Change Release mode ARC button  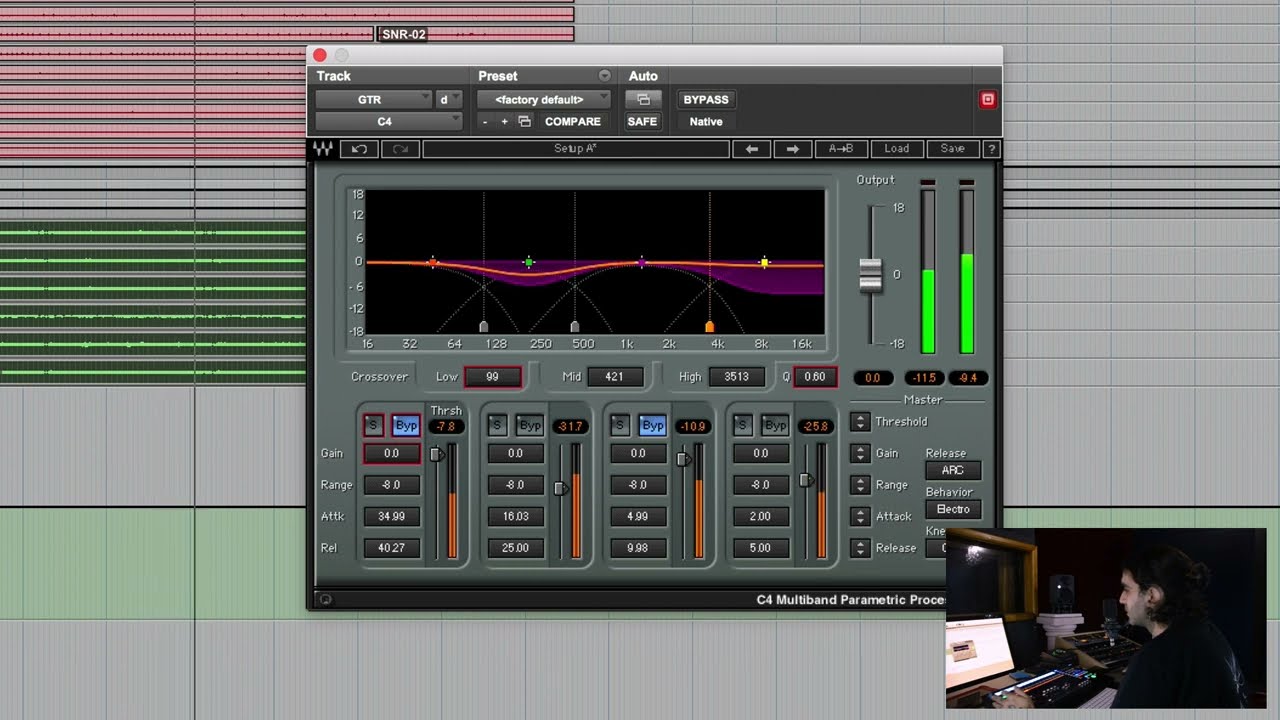click(x=953, y=470)
